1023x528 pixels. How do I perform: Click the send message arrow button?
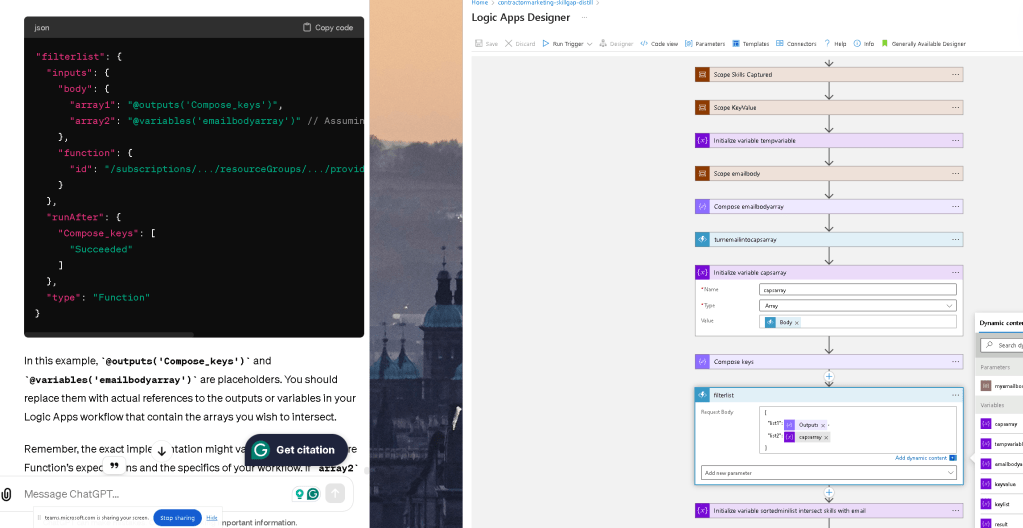pyautogui.click(x=335, y=493)
